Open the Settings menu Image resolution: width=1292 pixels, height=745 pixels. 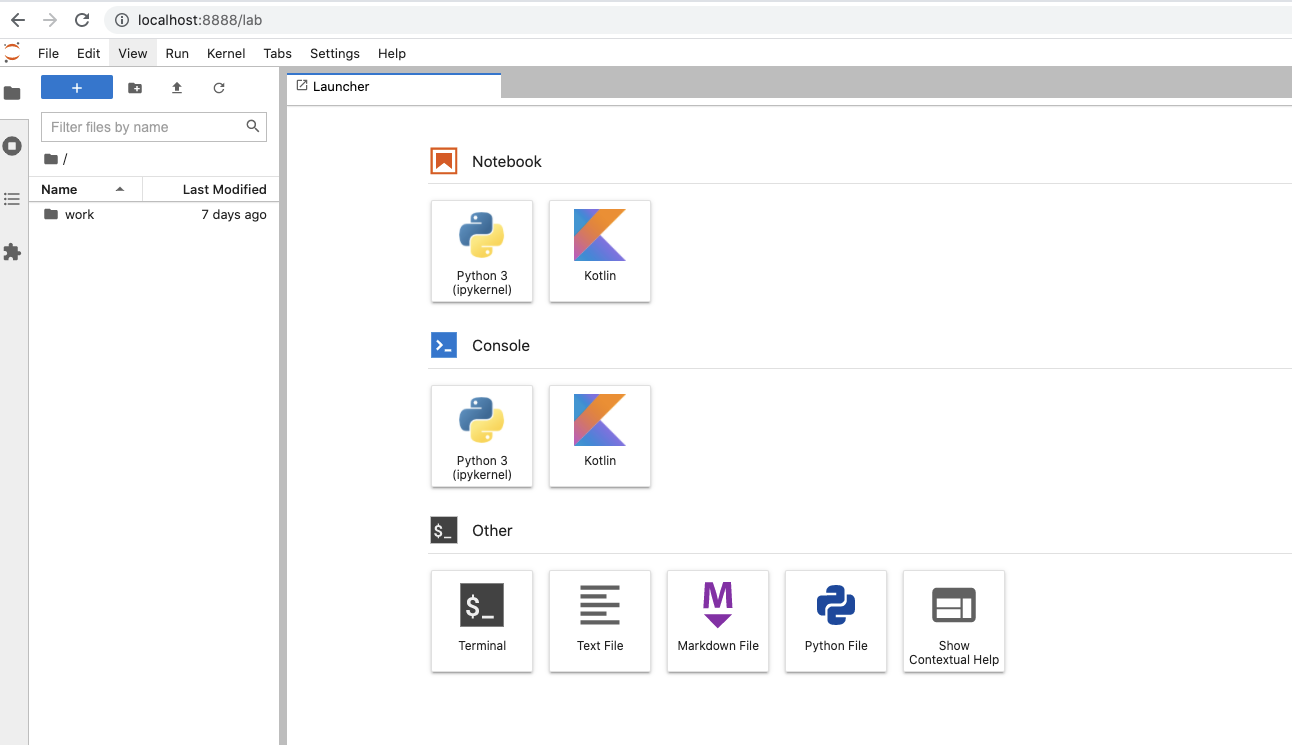tap(334, 54)
